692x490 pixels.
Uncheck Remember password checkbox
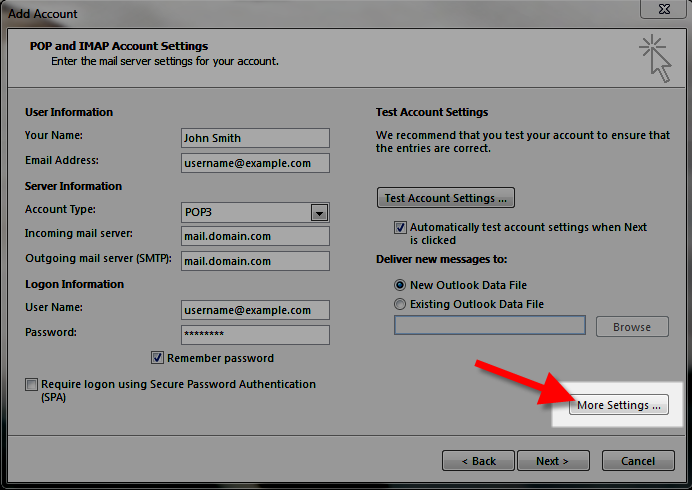click(x=157, y=358)
